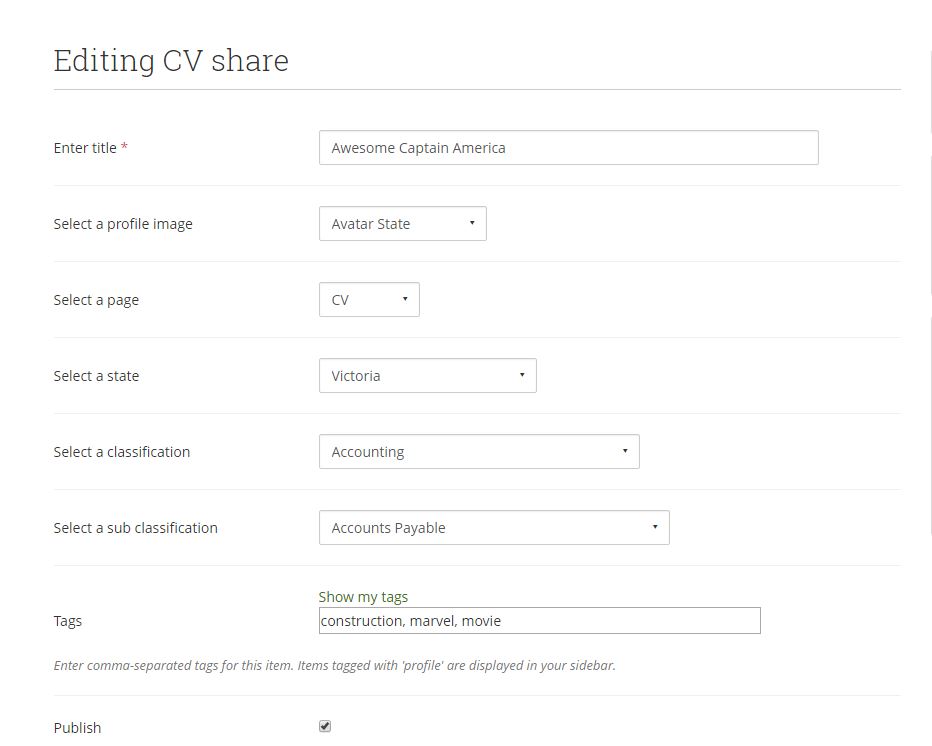Click the 'Select a sub classification' label
Viewport: 932px width, 746px height.
pos(135,528)
